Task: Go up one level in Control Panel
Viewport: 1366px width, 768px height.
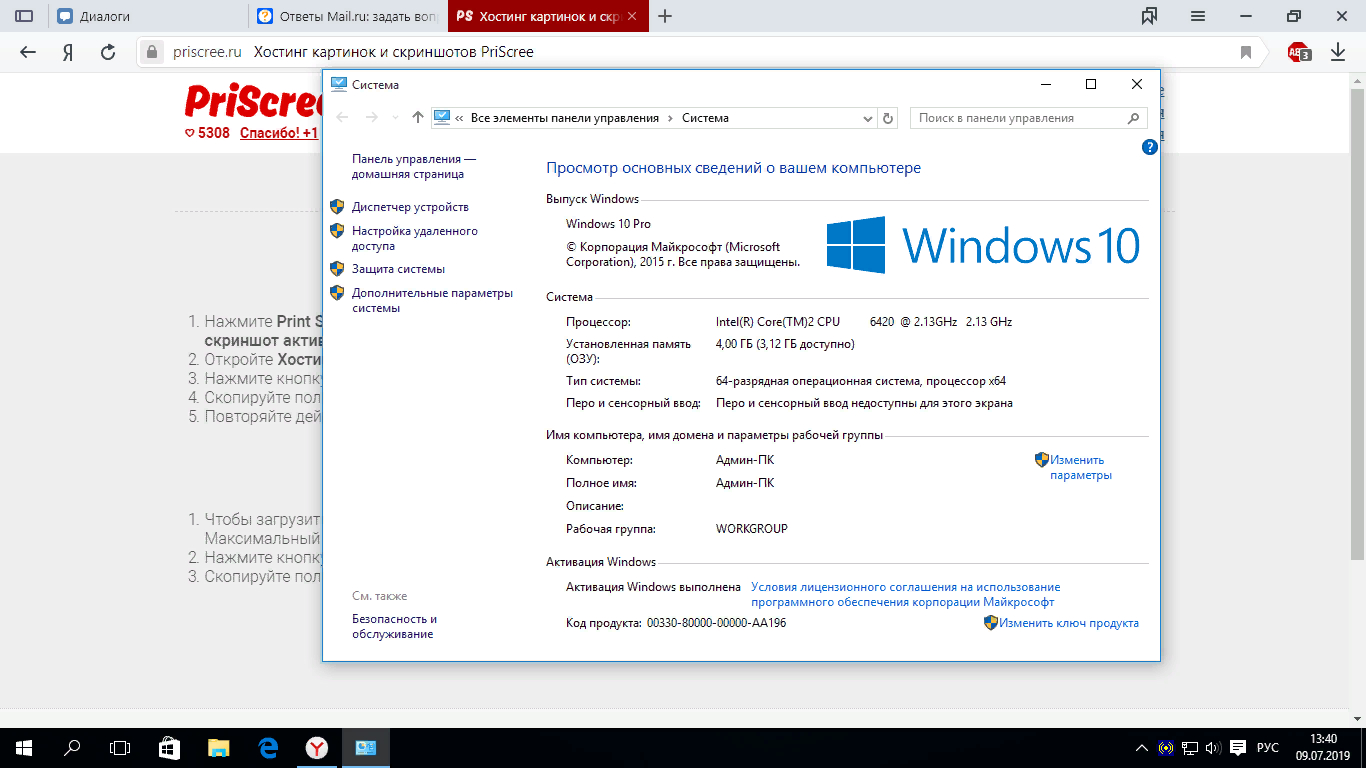Action: click(418, 118)
